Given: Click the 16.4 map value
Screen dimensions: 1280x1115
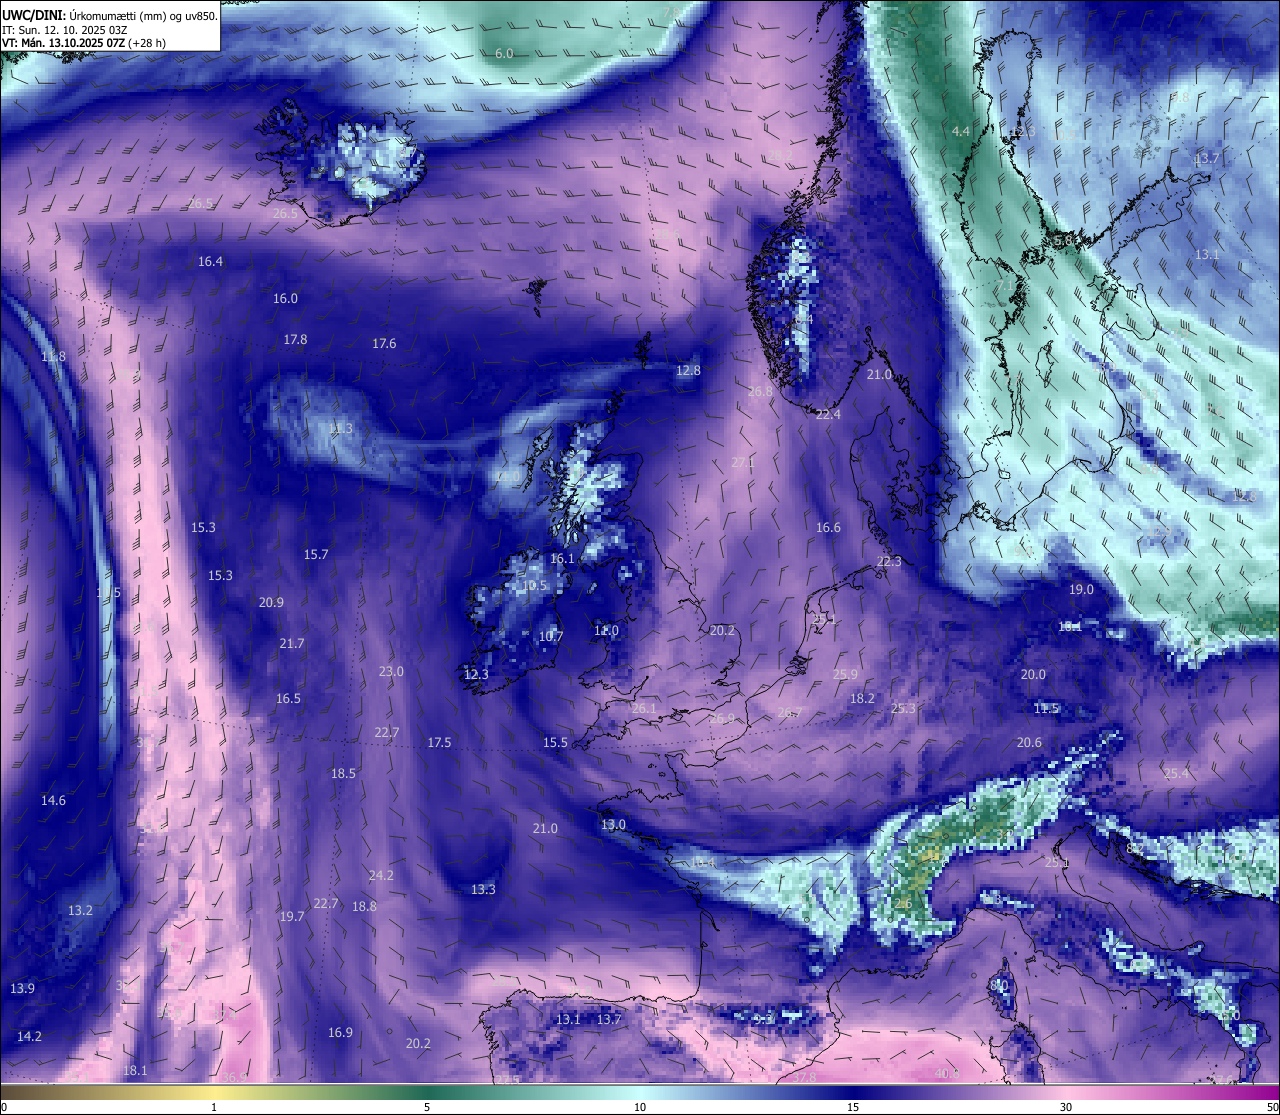Looking at the screenshot, I should coord(210,261).
